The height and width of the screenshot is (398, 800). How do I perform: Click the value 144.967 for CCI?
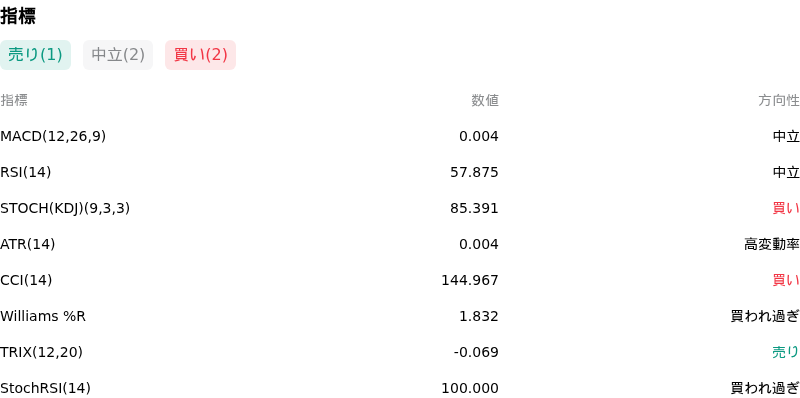click(x=470, y=280)
